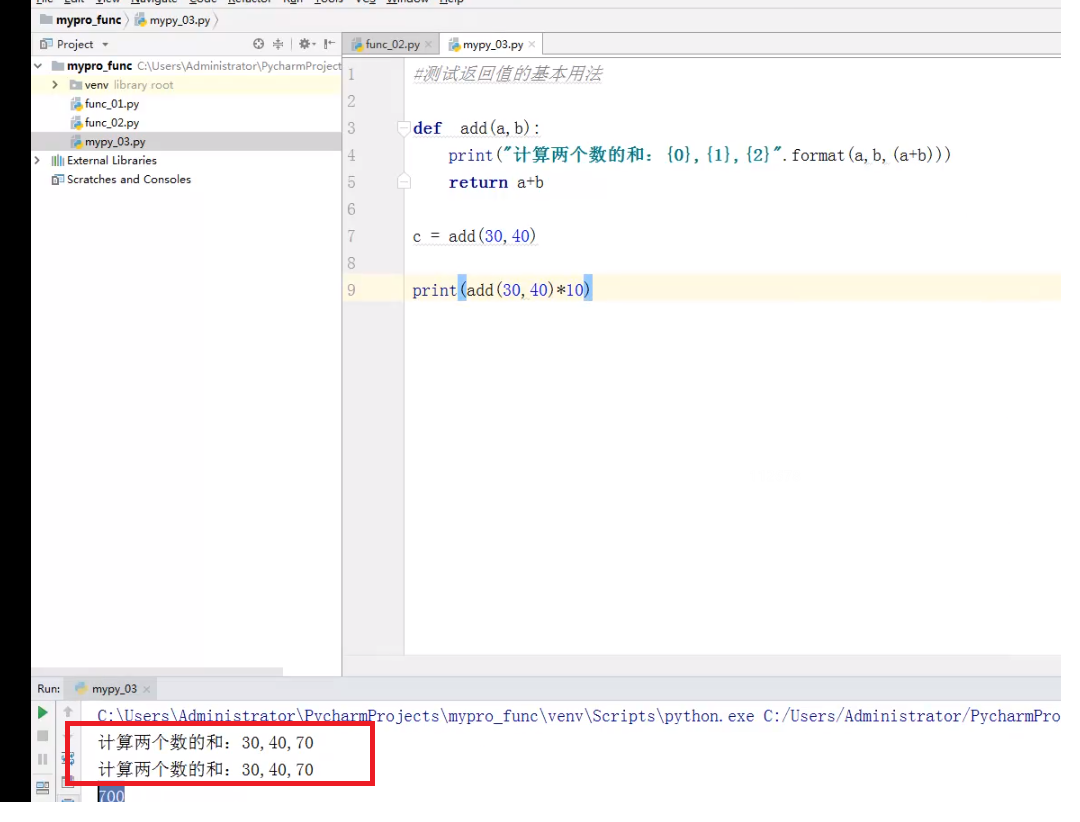Click the up arrow in Run console
The width and height of the screenshot is (1080, 822).
68,712
